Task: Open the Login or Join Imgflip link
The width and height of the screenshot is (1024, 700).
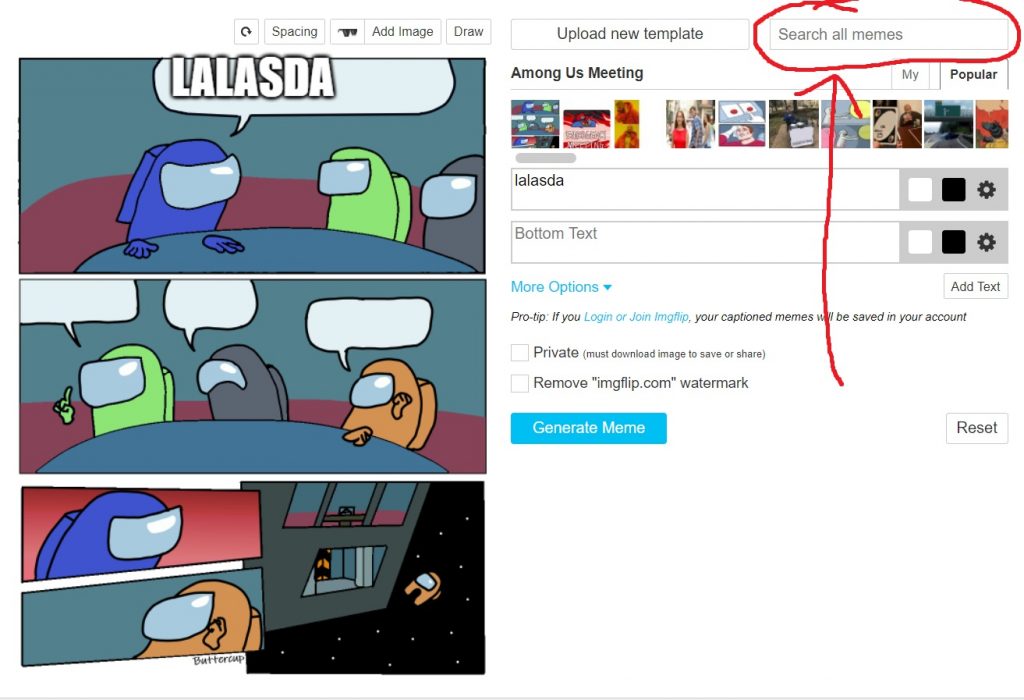Action: [x=636, y=317]
